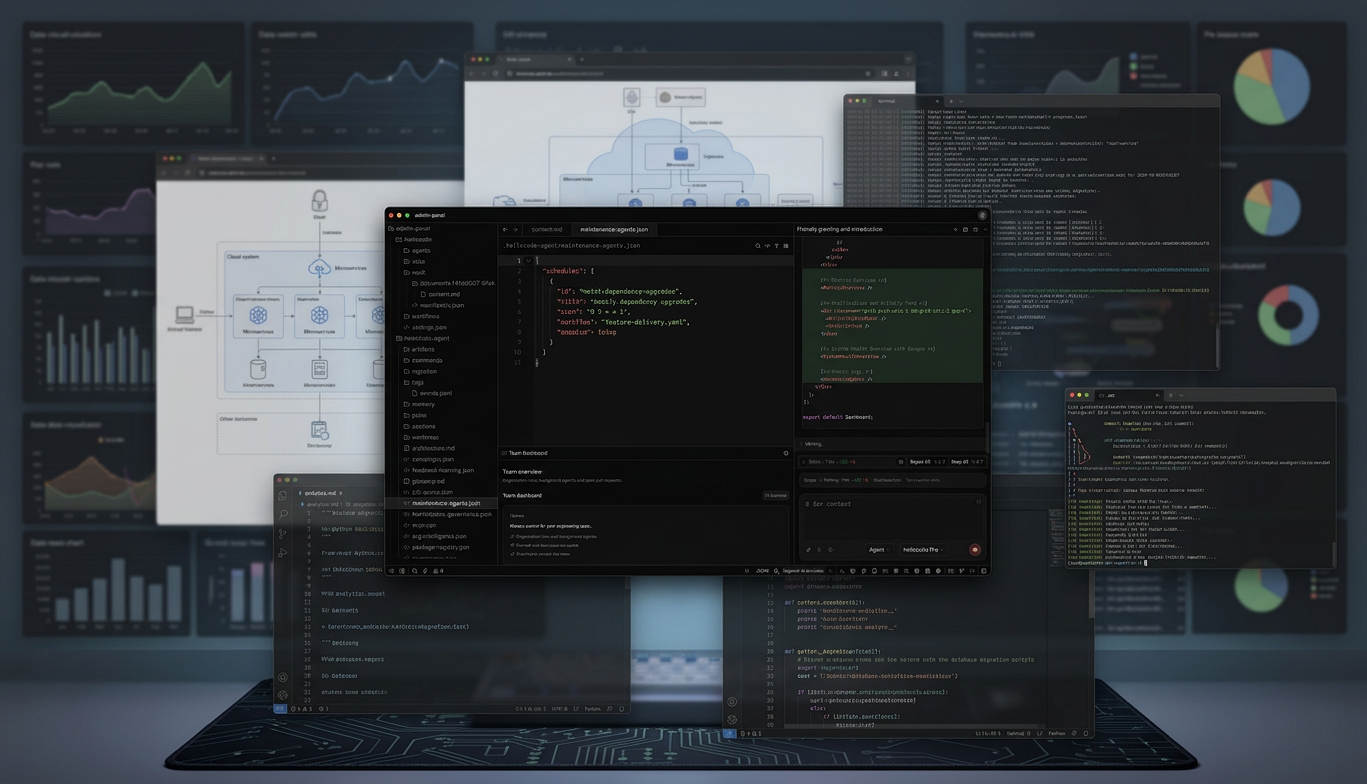The height and width of the screenshot is (784, 1367).
Task: Click the filter icon in the editor toolbar
Action: pyautogui.click(x=776, y=245)
